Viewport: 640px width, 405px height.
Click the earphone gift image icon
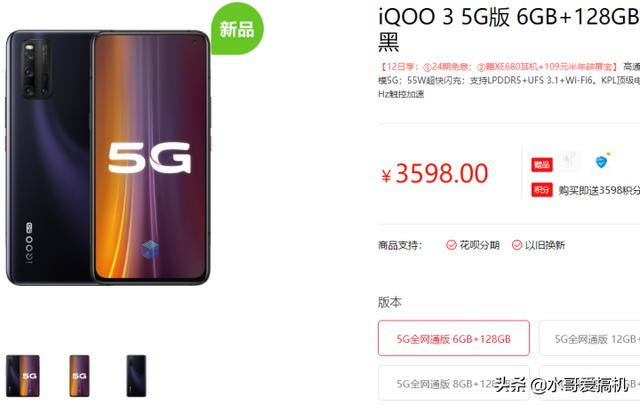pyautogui.click(x=571, y=161)
